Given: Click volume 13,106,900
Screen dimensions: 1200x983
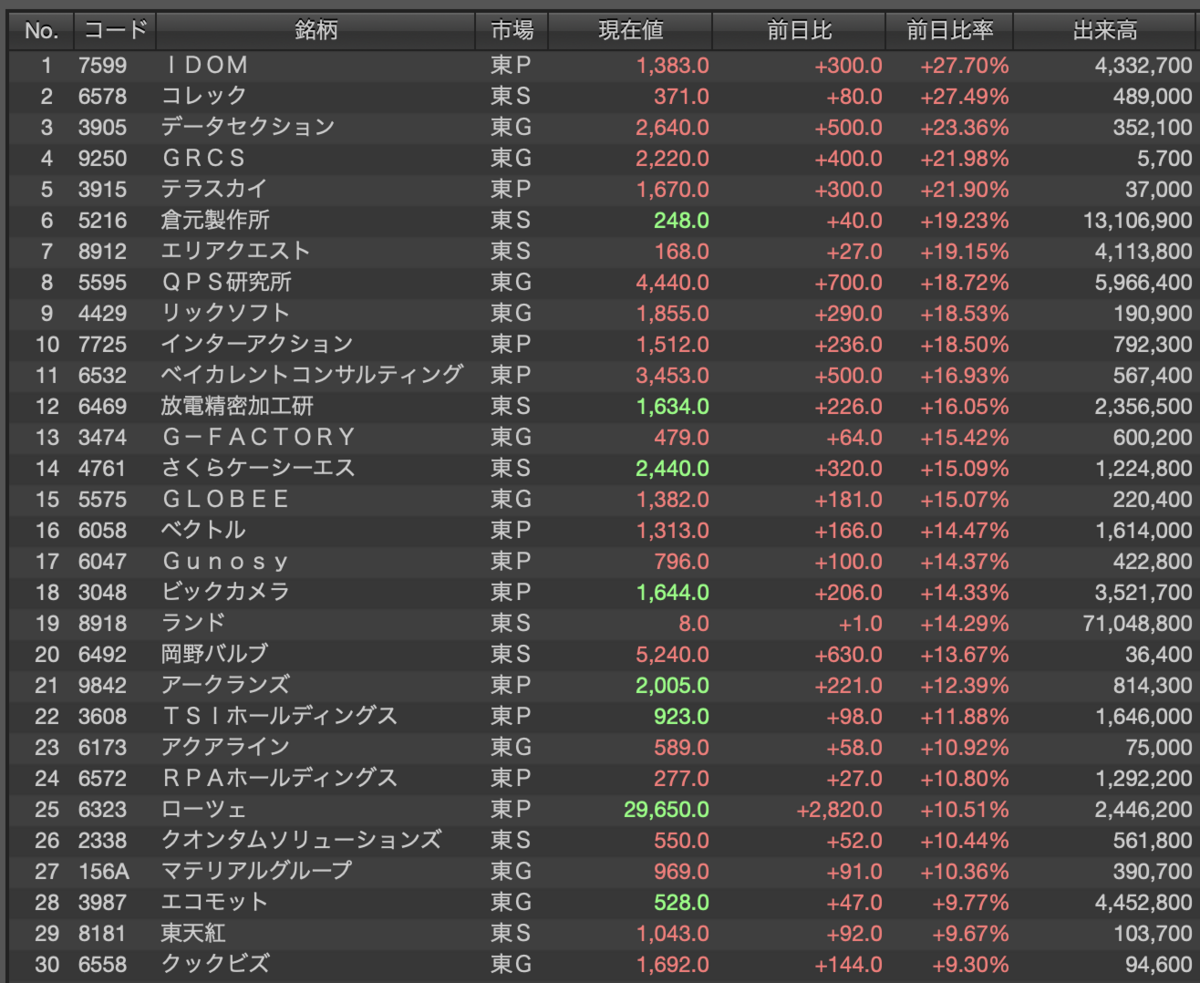Looking at the screenshot, I should point(1139,220).
